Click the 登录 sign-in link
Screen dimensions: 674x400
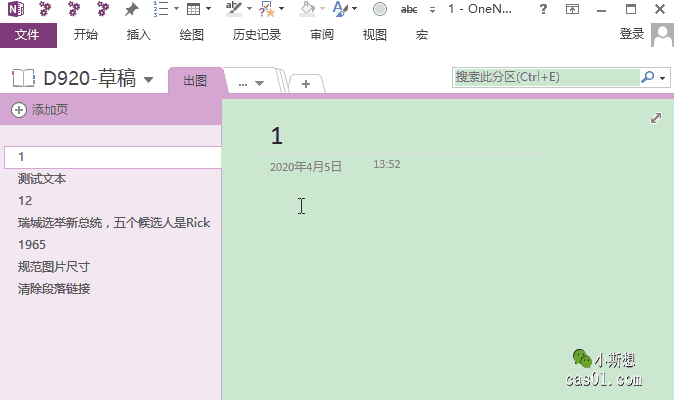632,34
